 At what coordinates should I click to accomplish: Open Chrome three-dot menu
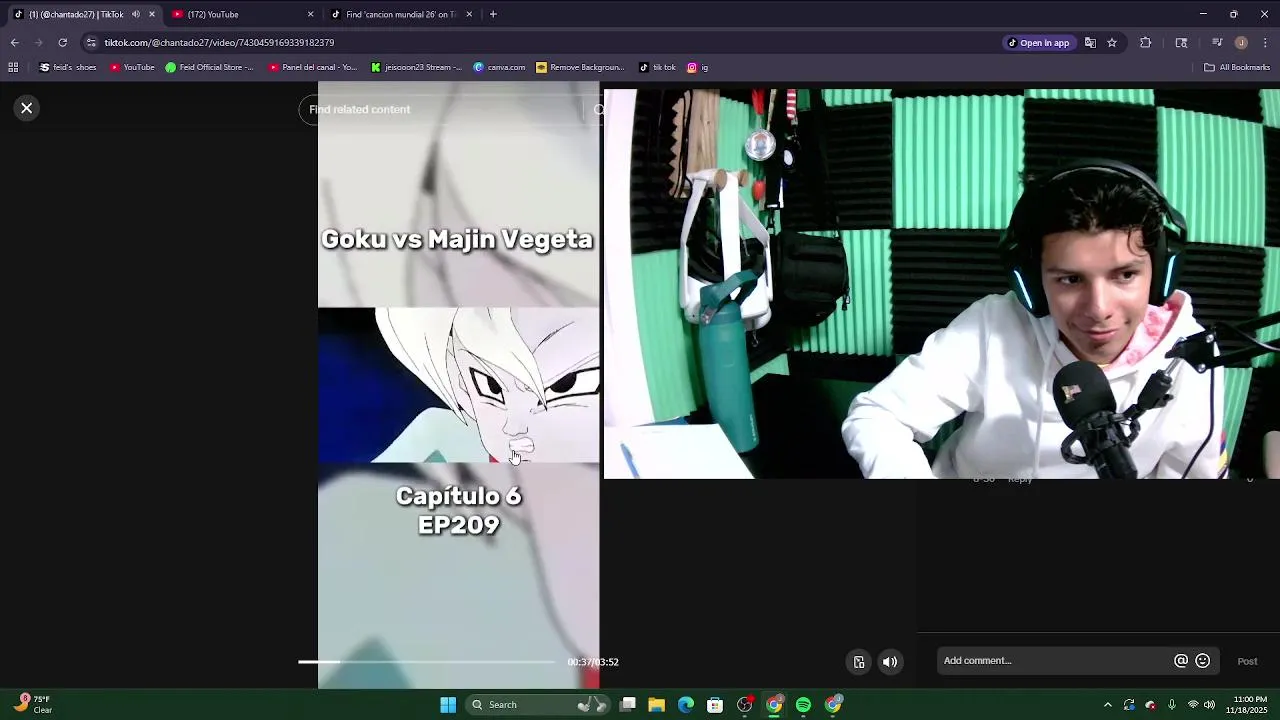click(x=1265, y=43)
